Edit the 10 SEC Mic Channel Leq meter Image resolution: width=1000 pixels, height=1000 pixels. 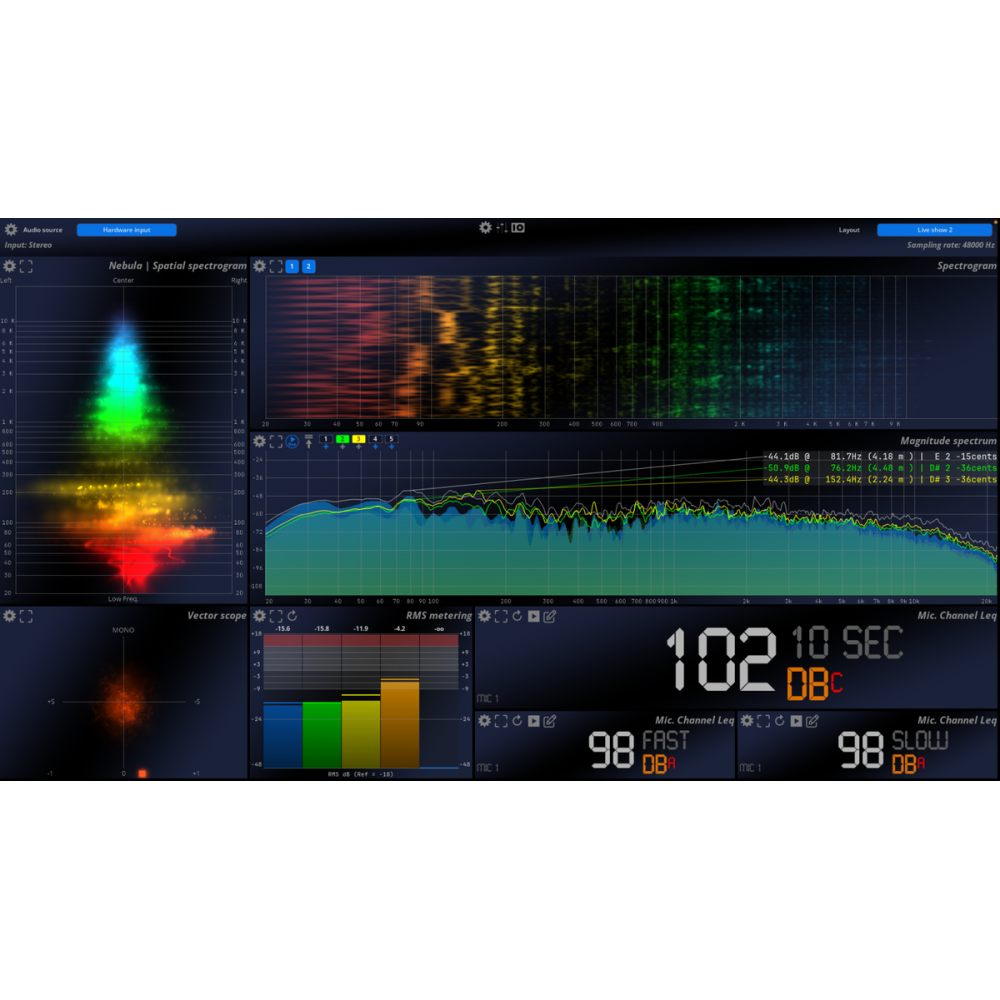coord(550,616)
